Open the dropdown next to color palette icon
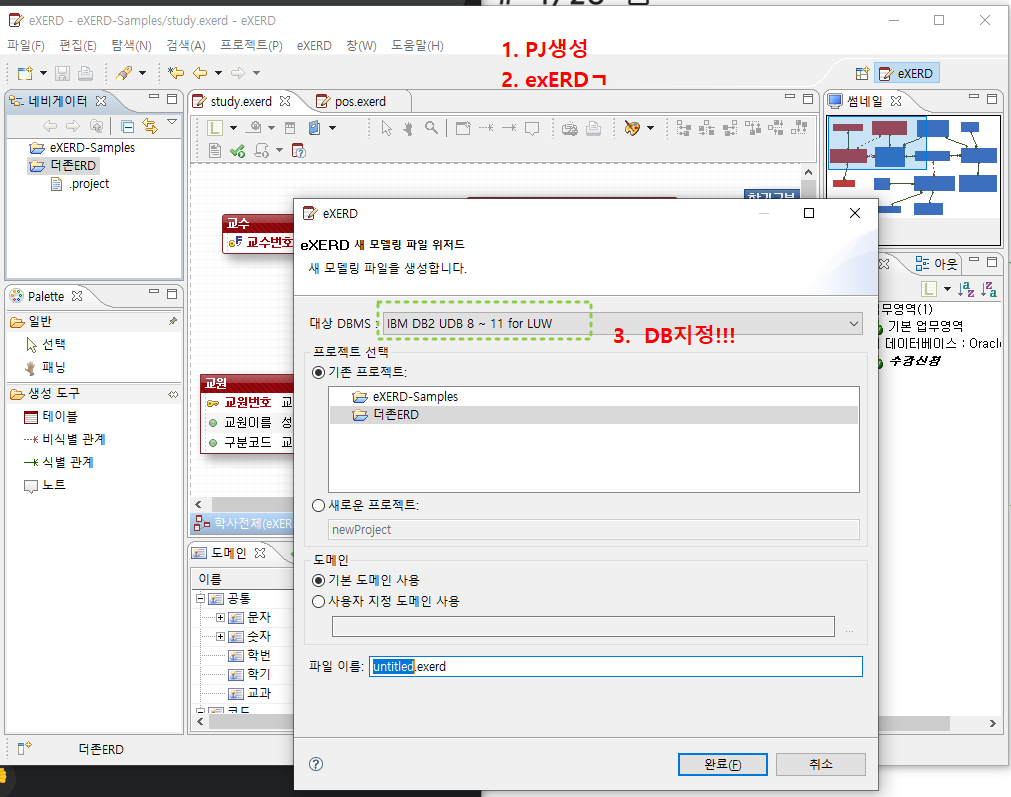Screen dimensions: 1011x797 pos(651,128)
